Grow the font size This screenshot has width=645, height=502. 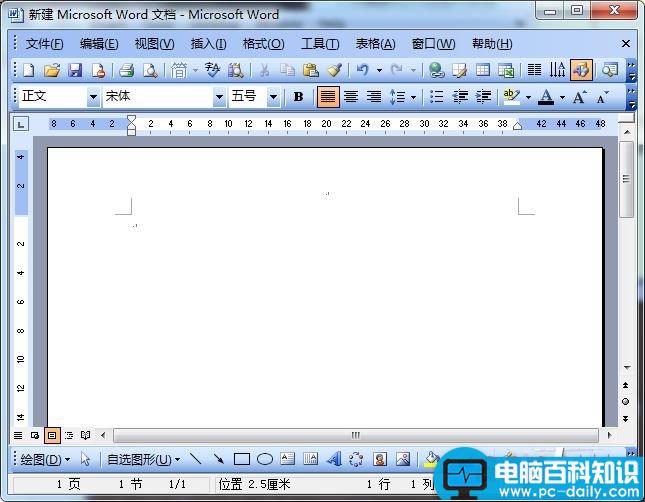coord(579,97)
